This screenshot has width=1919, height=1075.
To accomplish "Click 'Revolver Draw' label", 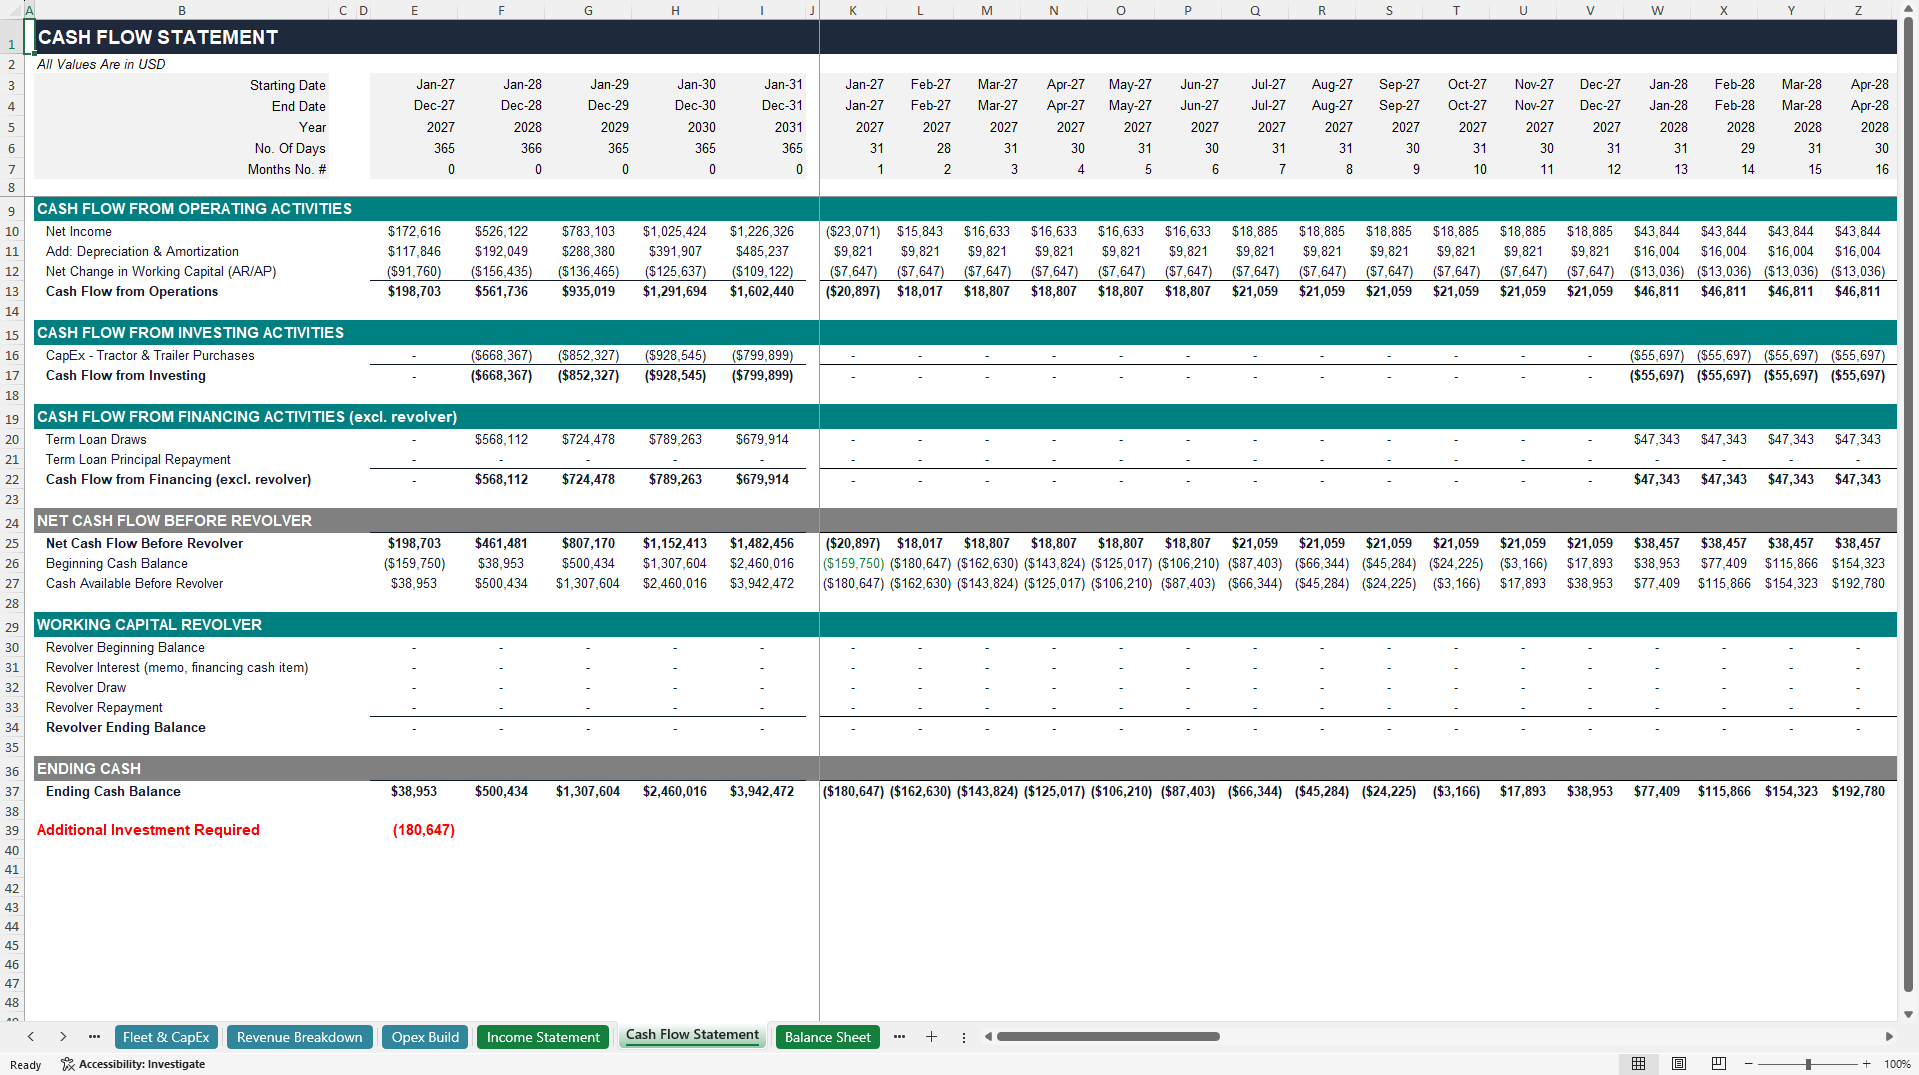I will pyautogui.click(x=86, y=688).
